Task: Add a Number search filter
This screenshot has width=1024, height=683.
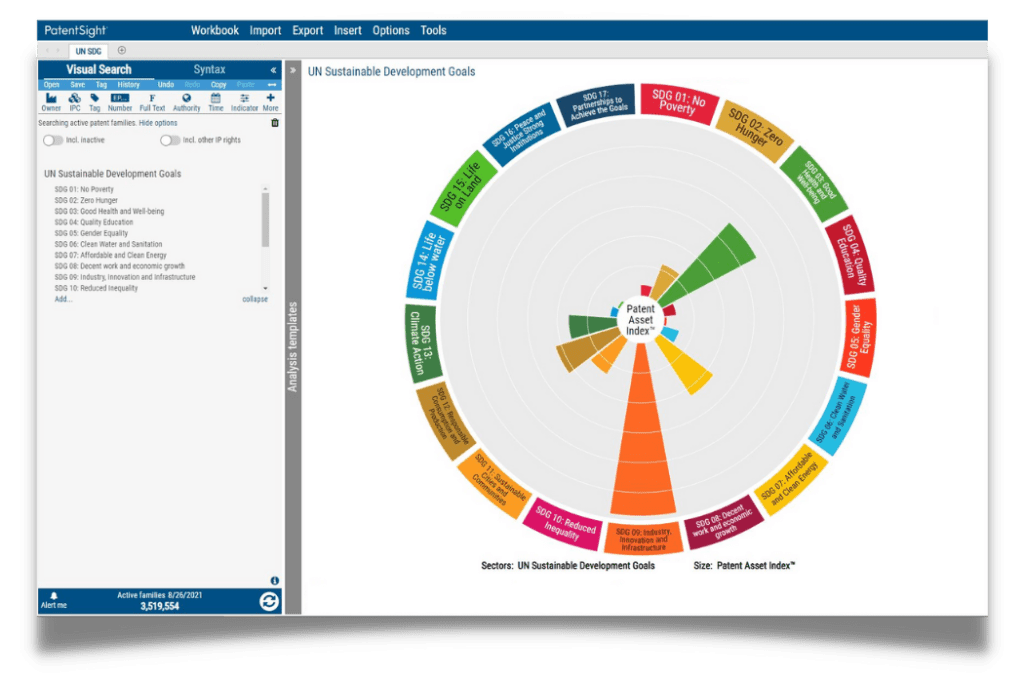Action: pos(120,102)
